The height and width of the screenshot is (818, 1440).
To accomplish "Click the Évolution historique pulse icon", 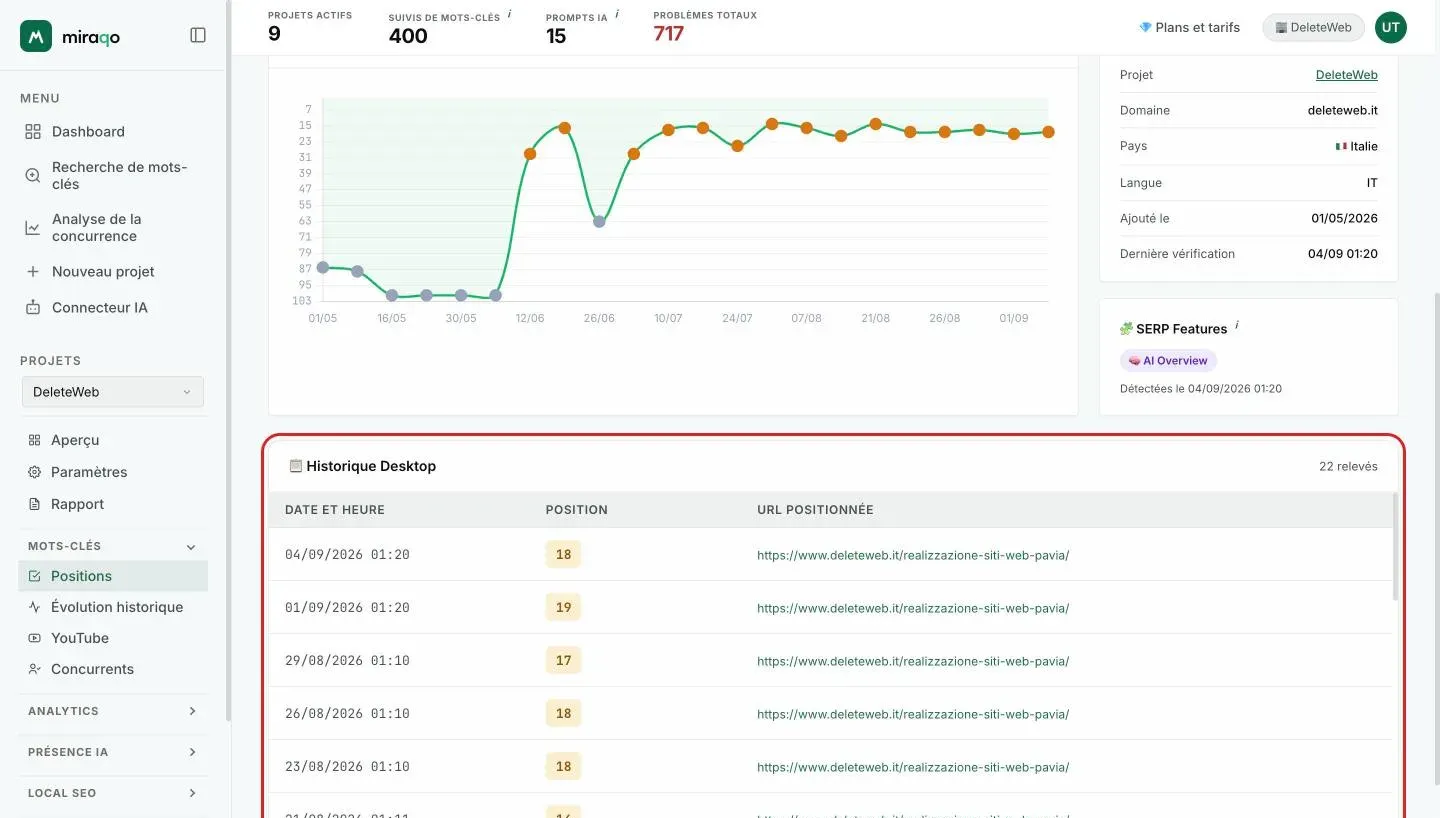I will coord(34,607).
